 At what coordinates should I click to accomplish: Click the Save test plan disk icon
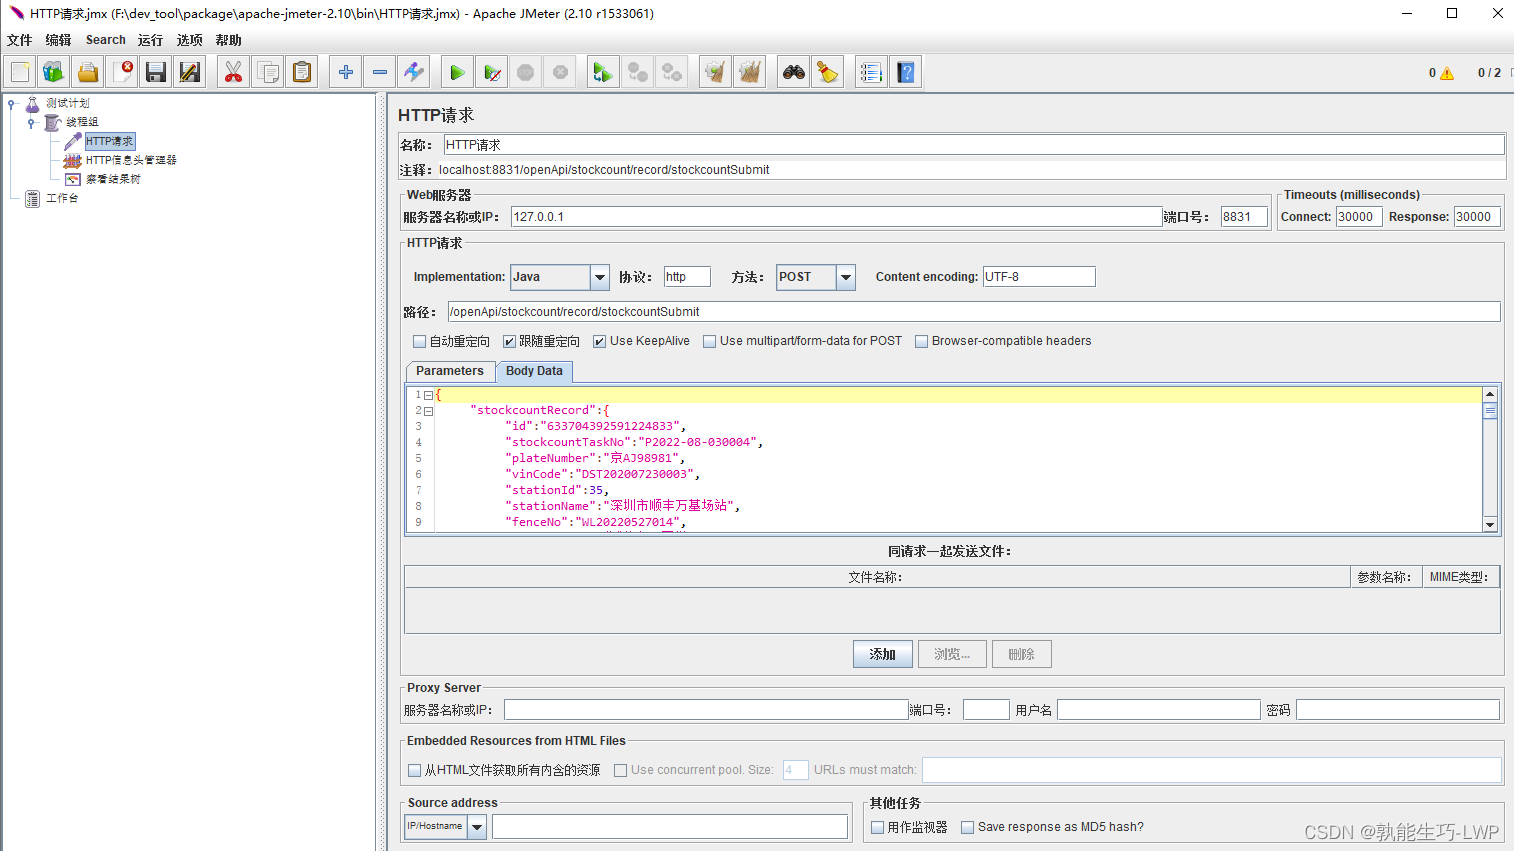155,72
